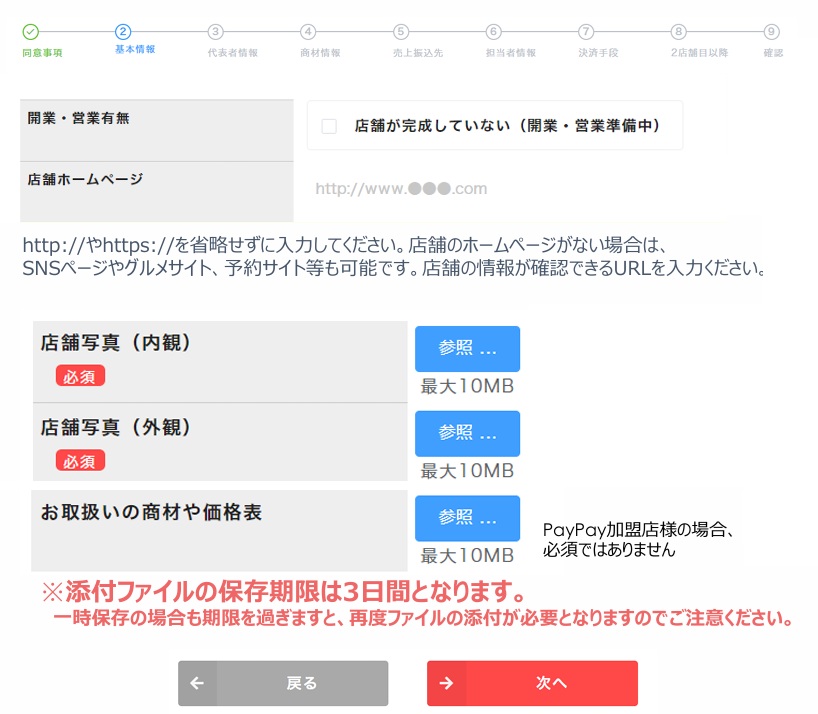Click the 必須 badge under 店舗写真（外観）

[x=80, y=461]
